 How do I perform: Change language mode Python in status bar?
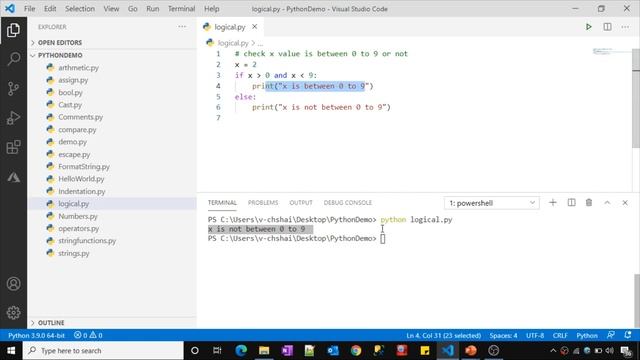pyautogui.click(x=587, y=335)
